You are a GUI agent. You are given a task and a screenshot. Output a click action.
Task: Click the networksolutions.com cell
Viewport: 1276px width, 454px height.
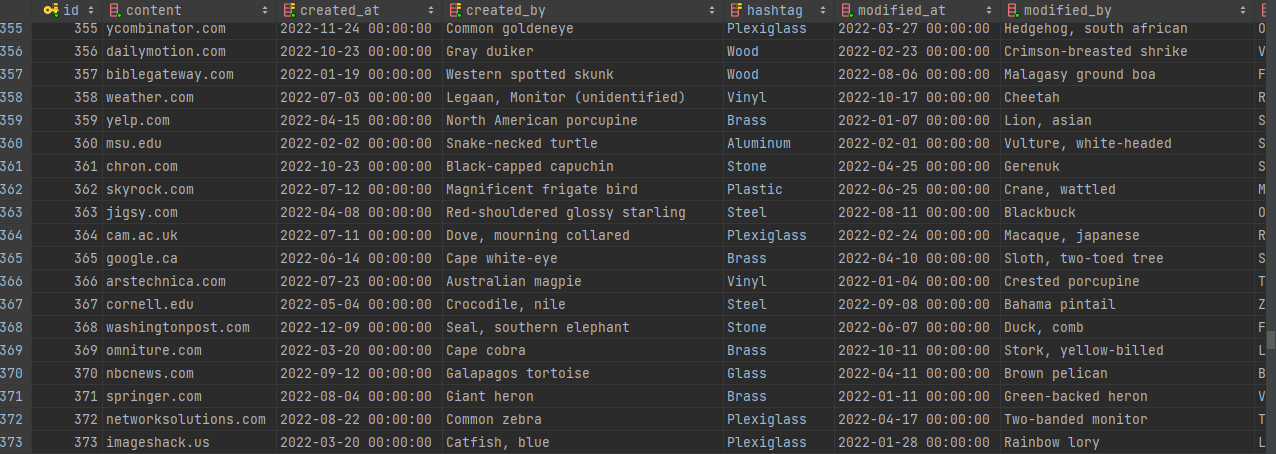189,419
